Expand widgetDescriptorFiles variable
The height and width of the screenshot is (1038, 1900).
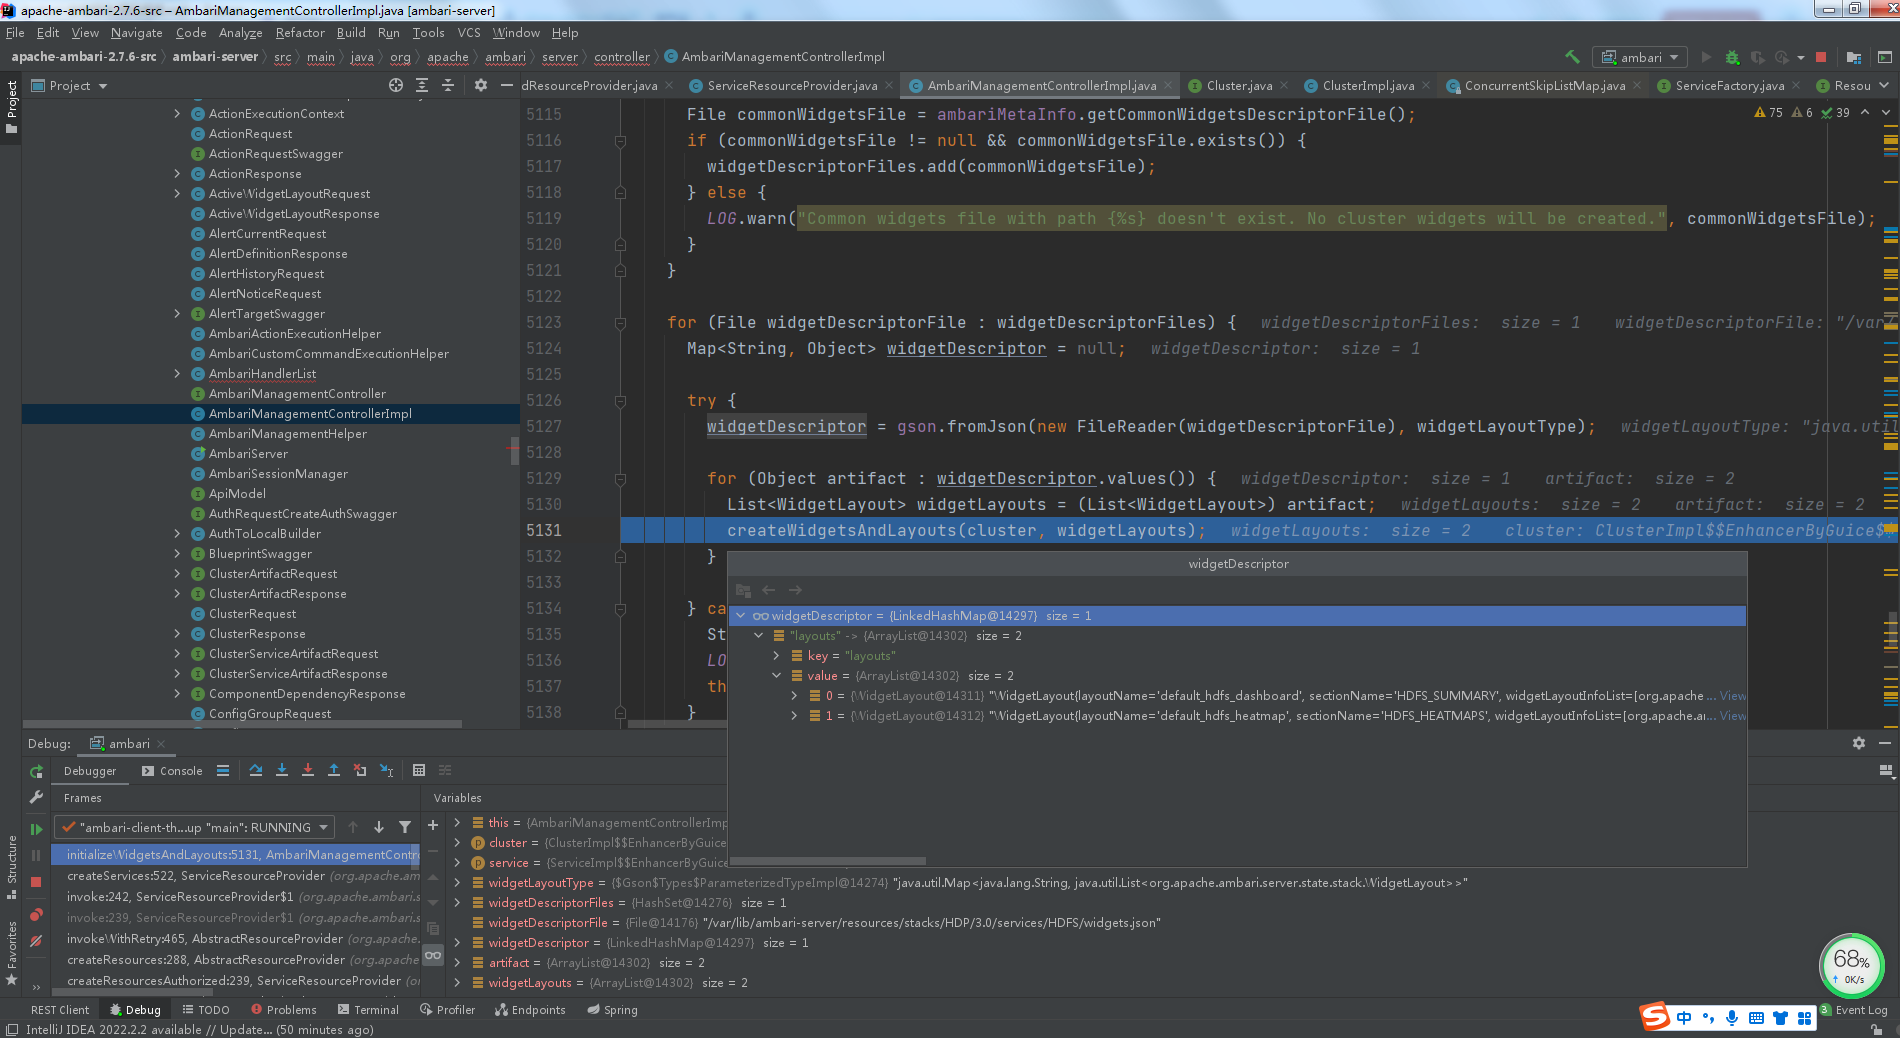[458, 903]
